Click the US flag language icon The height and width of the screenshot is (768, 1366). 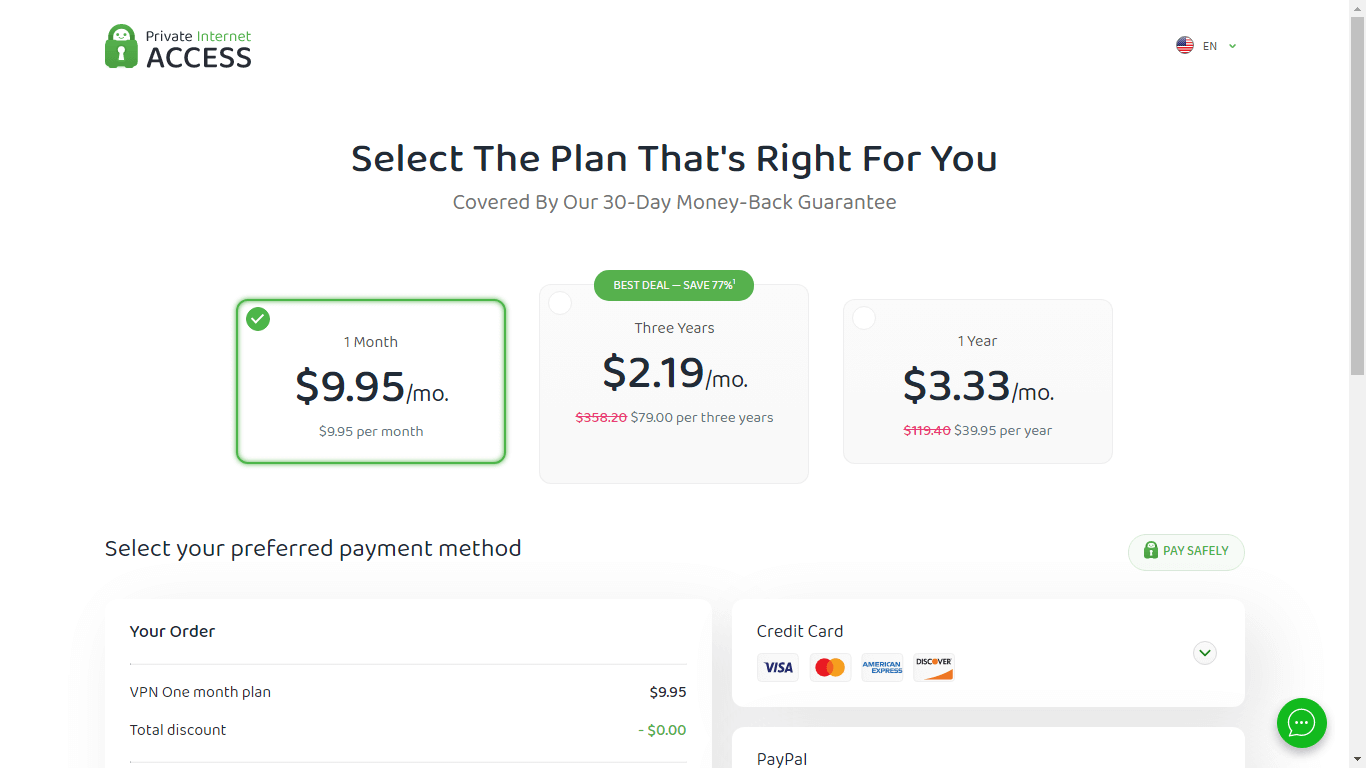pos(1185,46)
